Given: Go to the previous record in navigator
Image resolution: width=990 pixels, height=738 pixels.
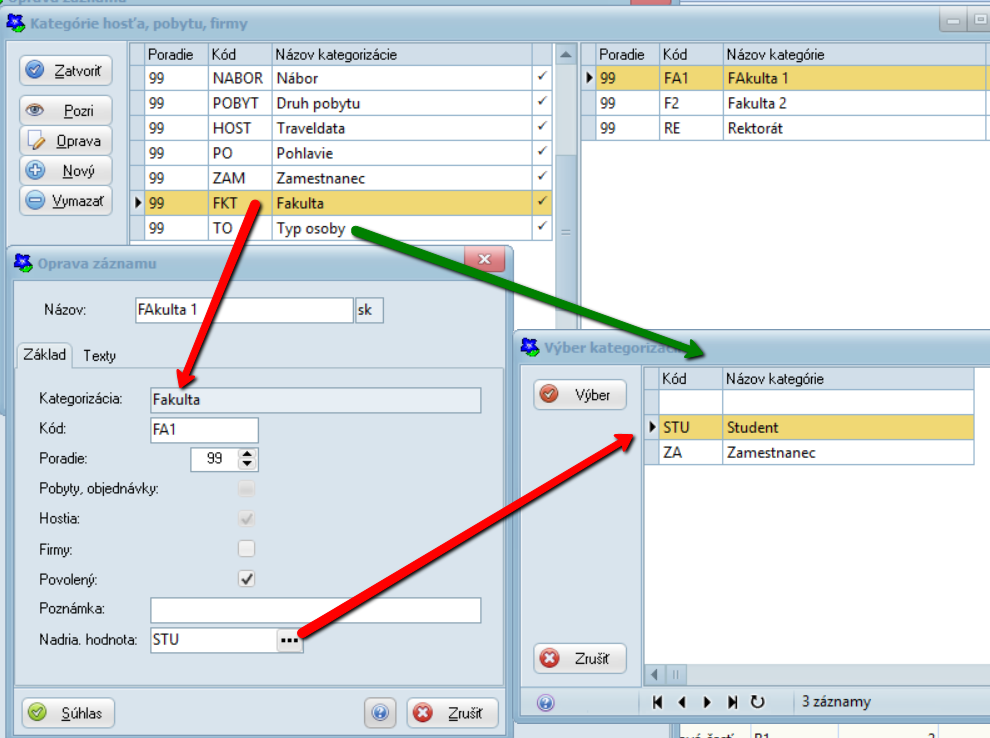Looking at the screenshot, I should point(682,702).
